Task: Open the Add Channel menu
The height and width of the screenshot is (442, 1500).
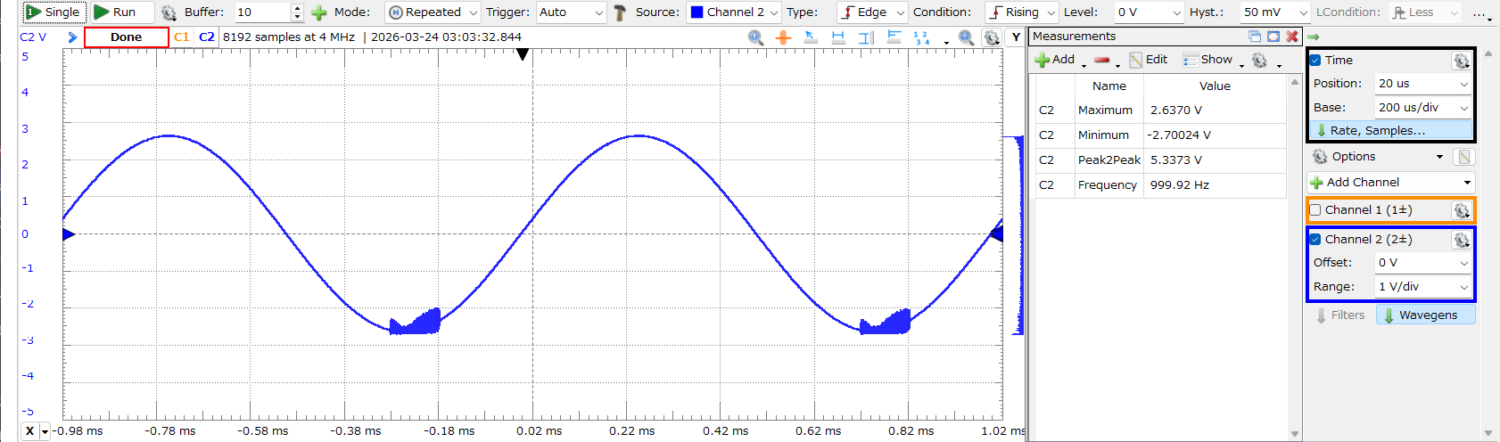Action: click(1390, 183)
